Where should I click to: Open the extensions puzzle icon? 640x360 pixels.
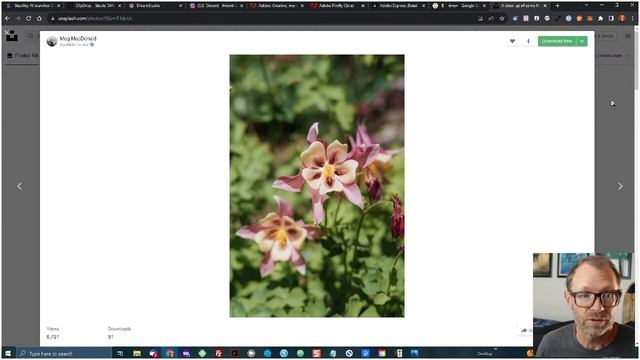[601, 18]
